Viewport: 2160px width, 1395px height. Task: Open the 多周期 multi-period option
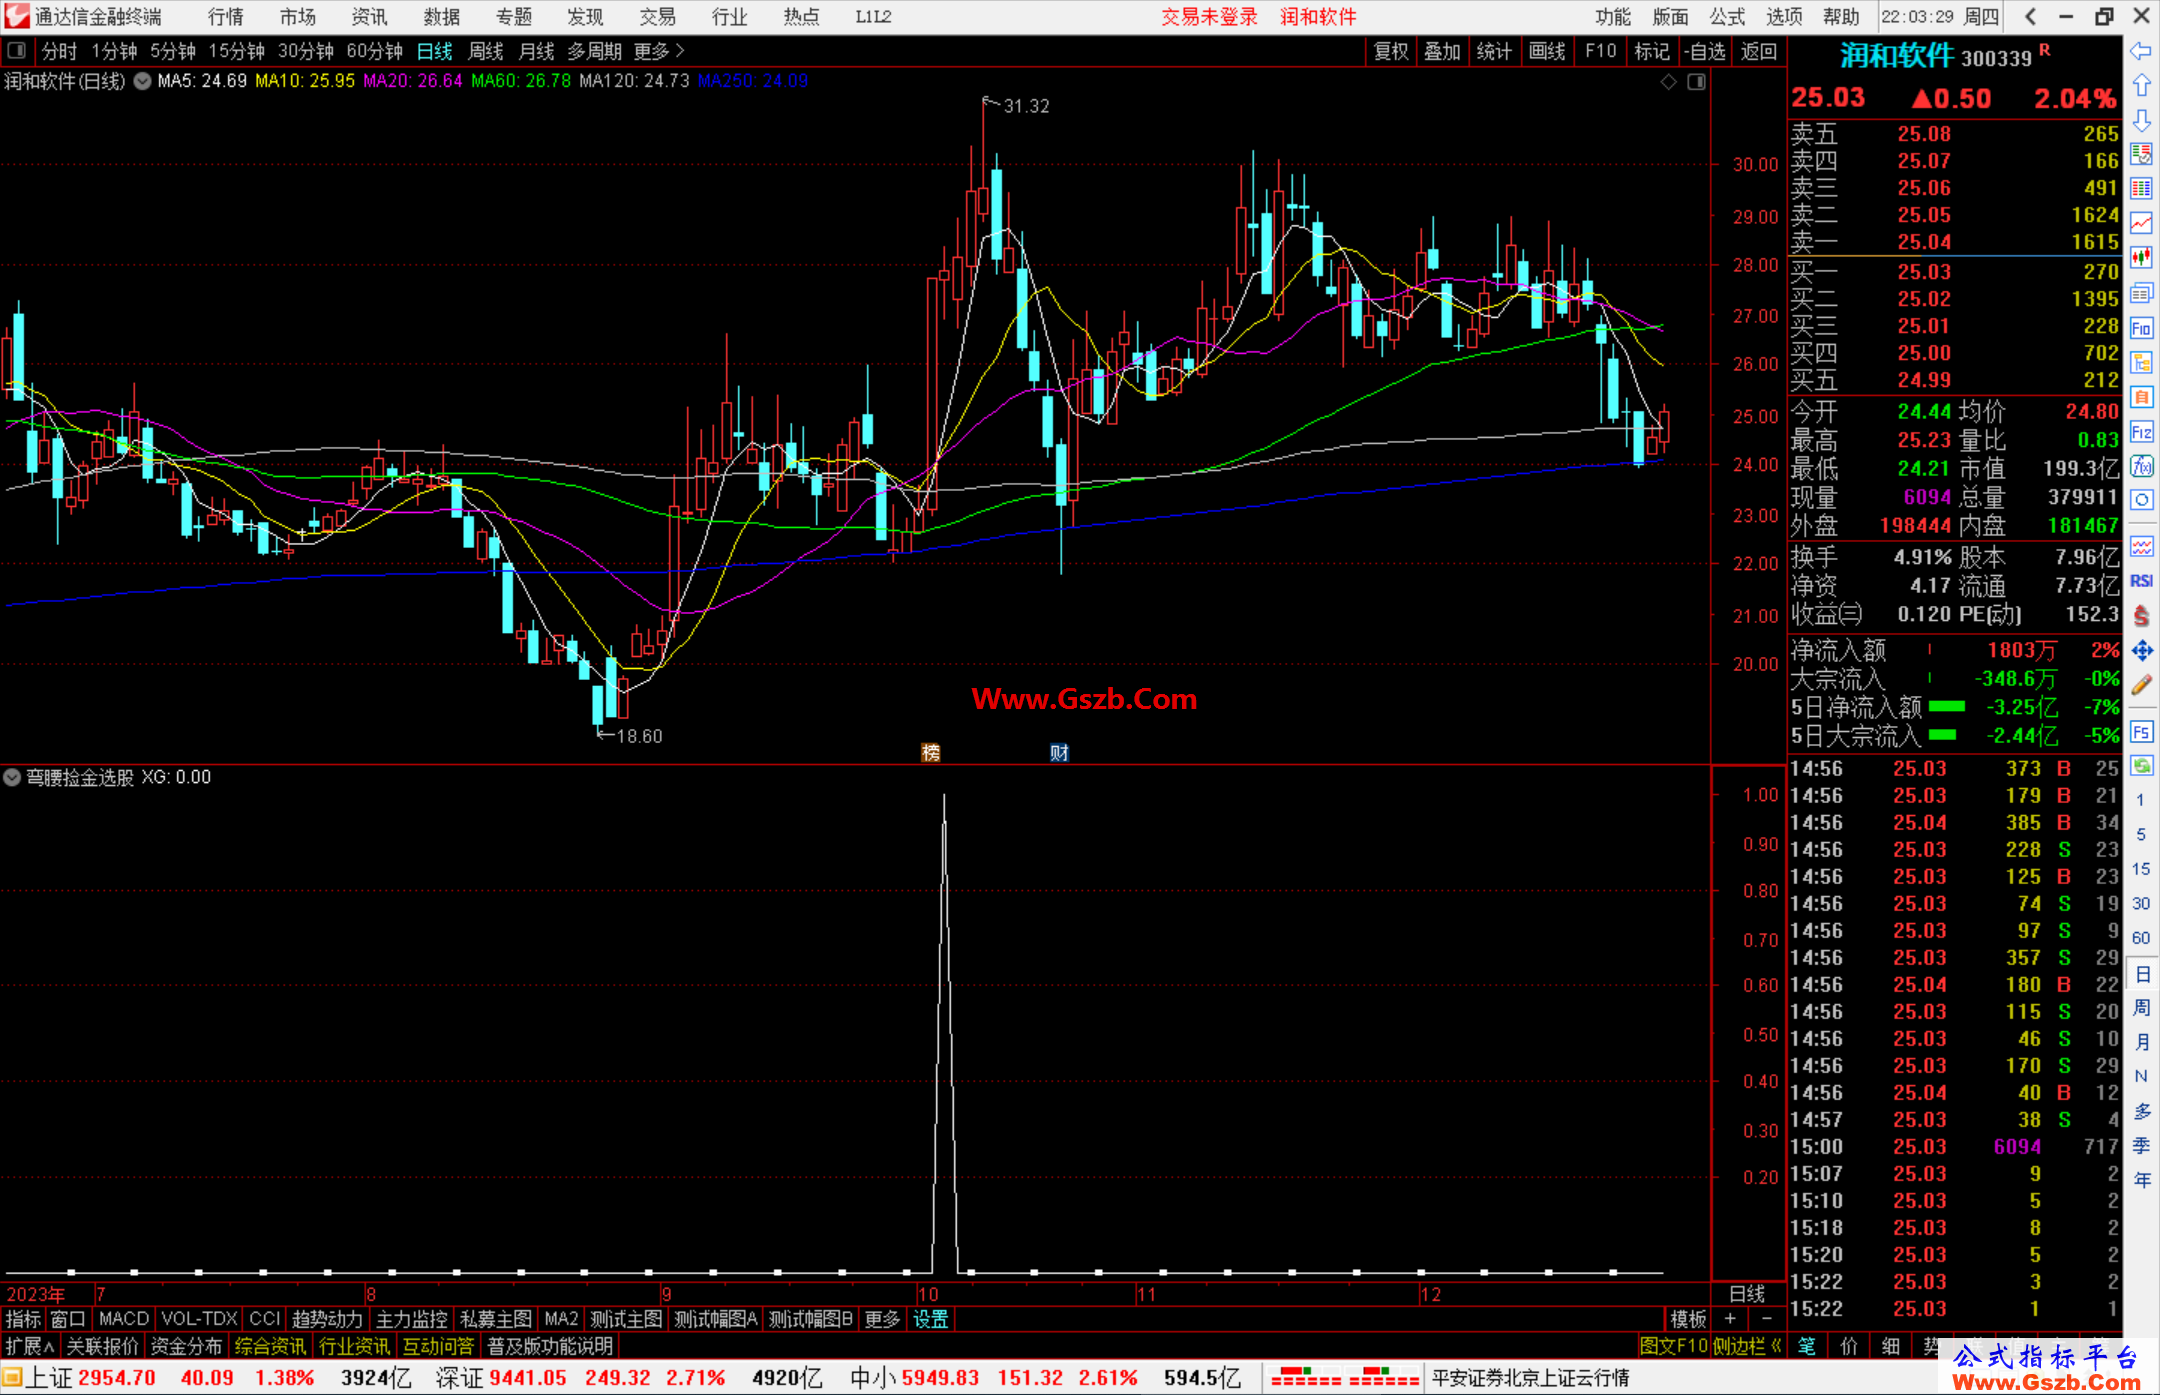[x=594, y=51]
